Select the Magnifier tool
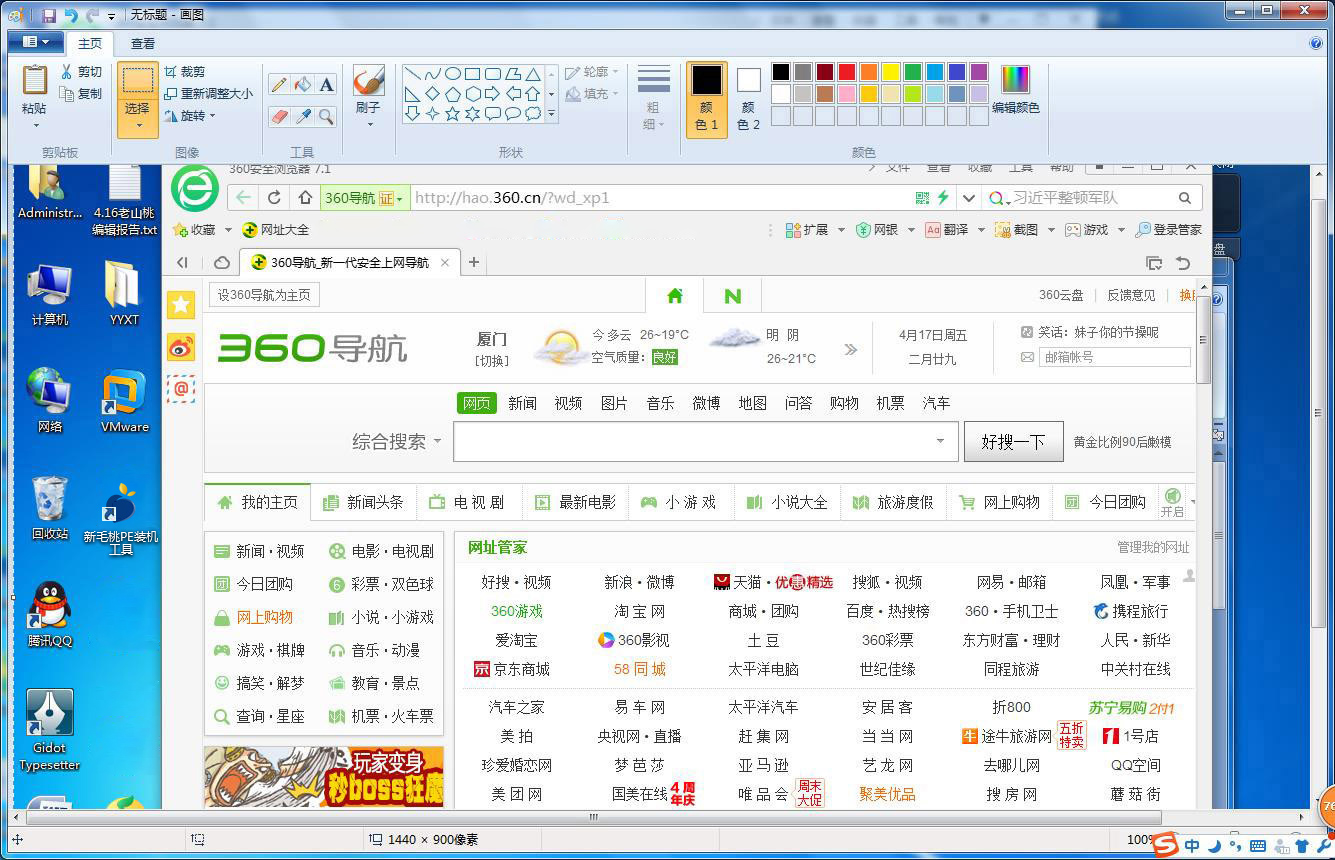 (326, 116)
